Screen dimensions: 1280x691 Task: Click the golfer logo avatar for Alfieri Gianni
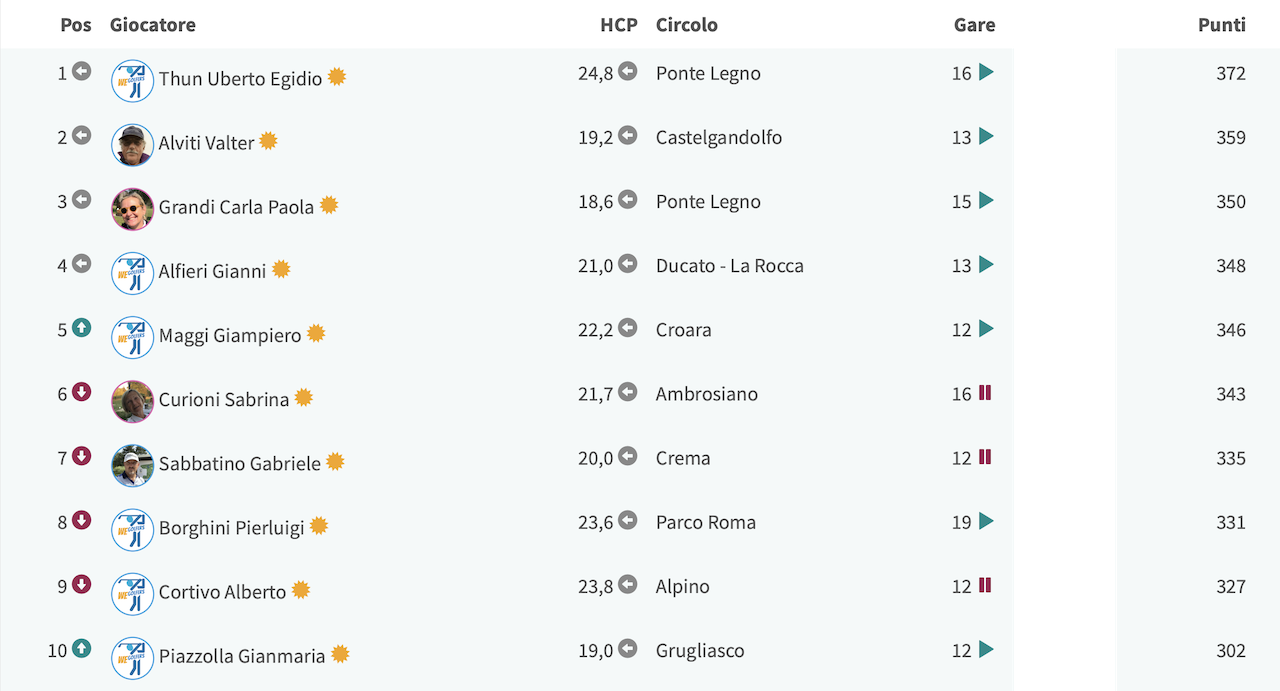(x=132, y=273)
